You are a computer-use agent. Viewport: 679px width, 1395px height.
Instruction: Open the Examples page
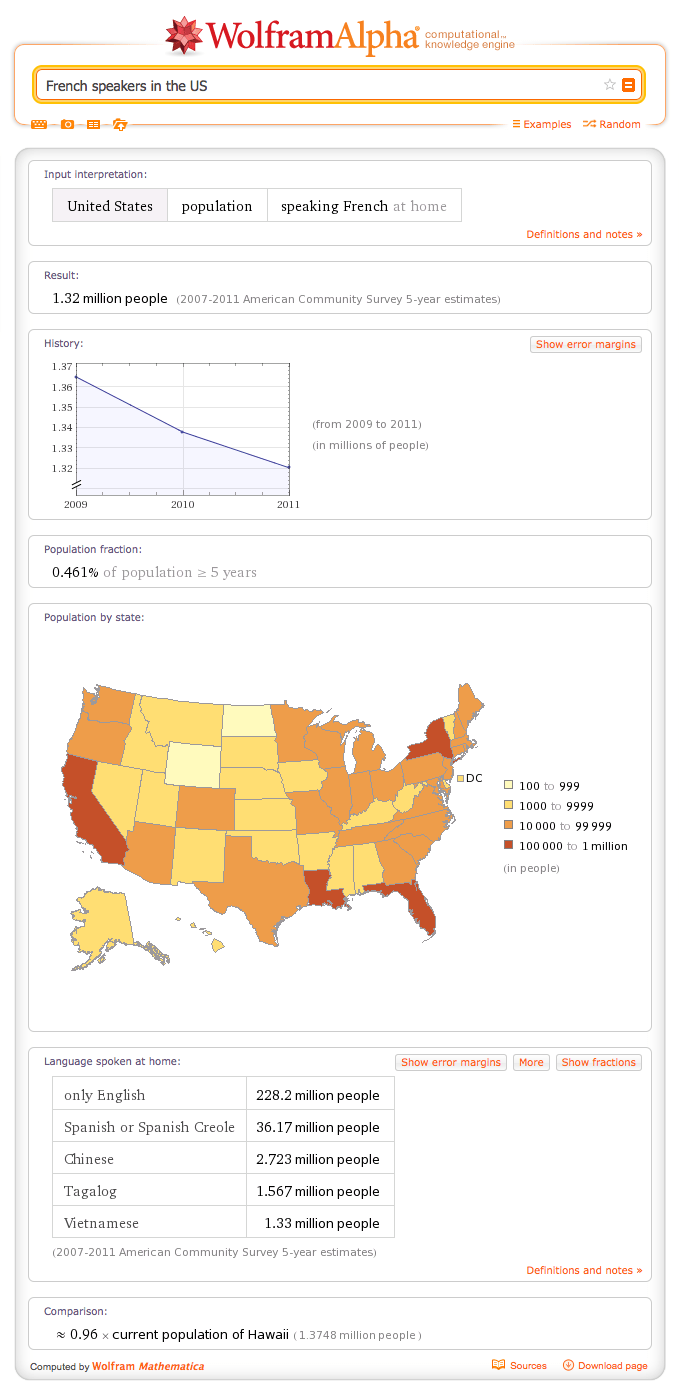[x=545, y=123]
